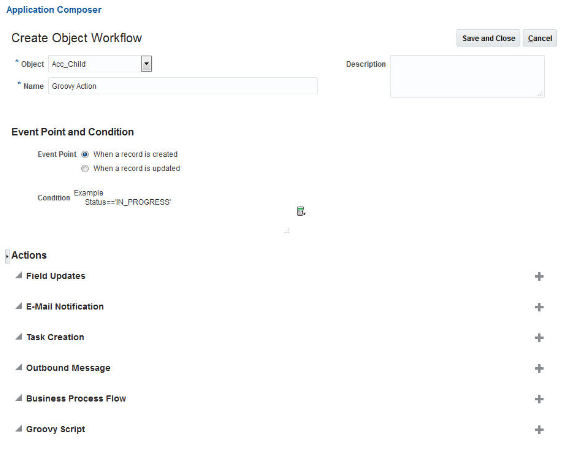Image resolution: width=566 pixels, height=475 pixels.
Task: Collapse the Business Process Flow section
Action: pos(19,398)
